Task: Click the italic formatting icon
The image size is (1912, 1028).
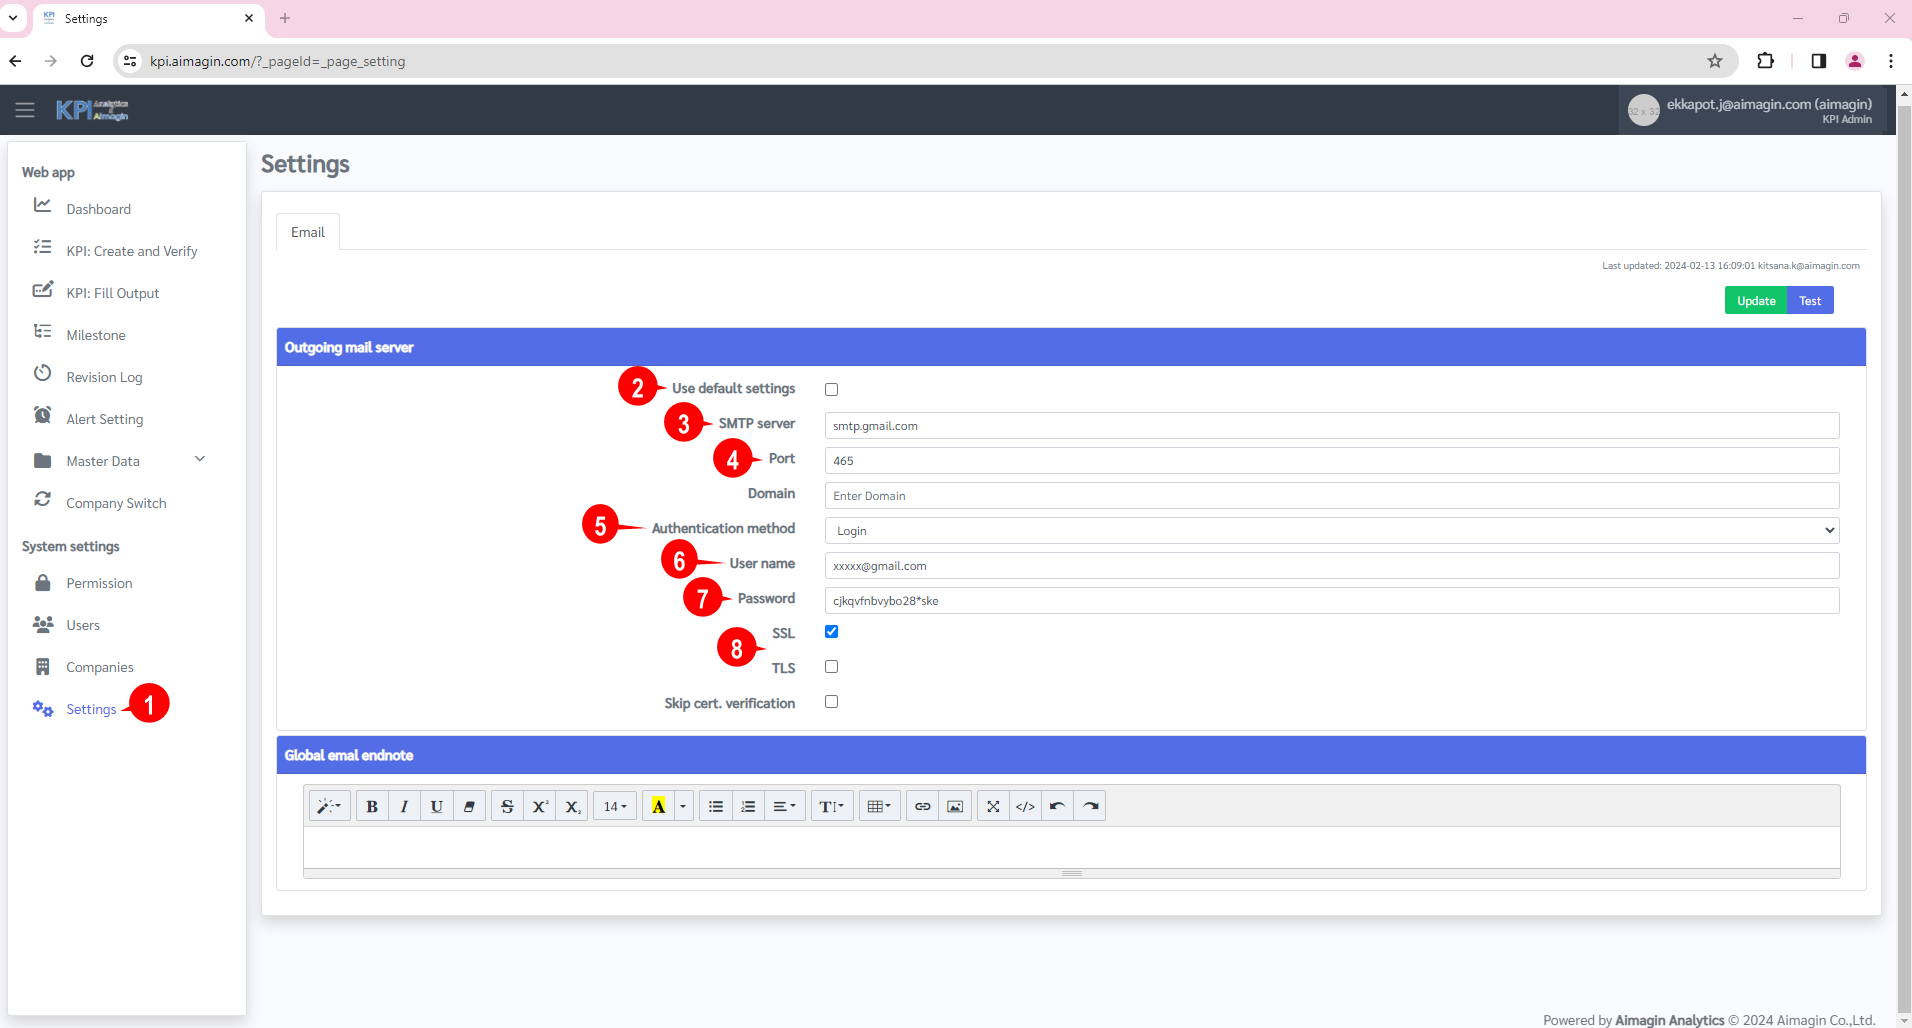Action: pyautogui.click(x=404, y=807)
